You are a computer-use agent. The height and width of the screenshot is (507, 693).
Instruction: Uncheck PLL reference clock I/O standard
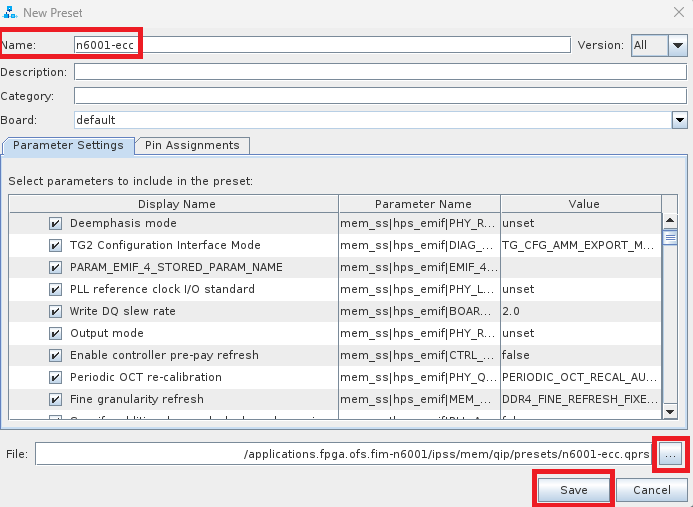pos(55,289)
